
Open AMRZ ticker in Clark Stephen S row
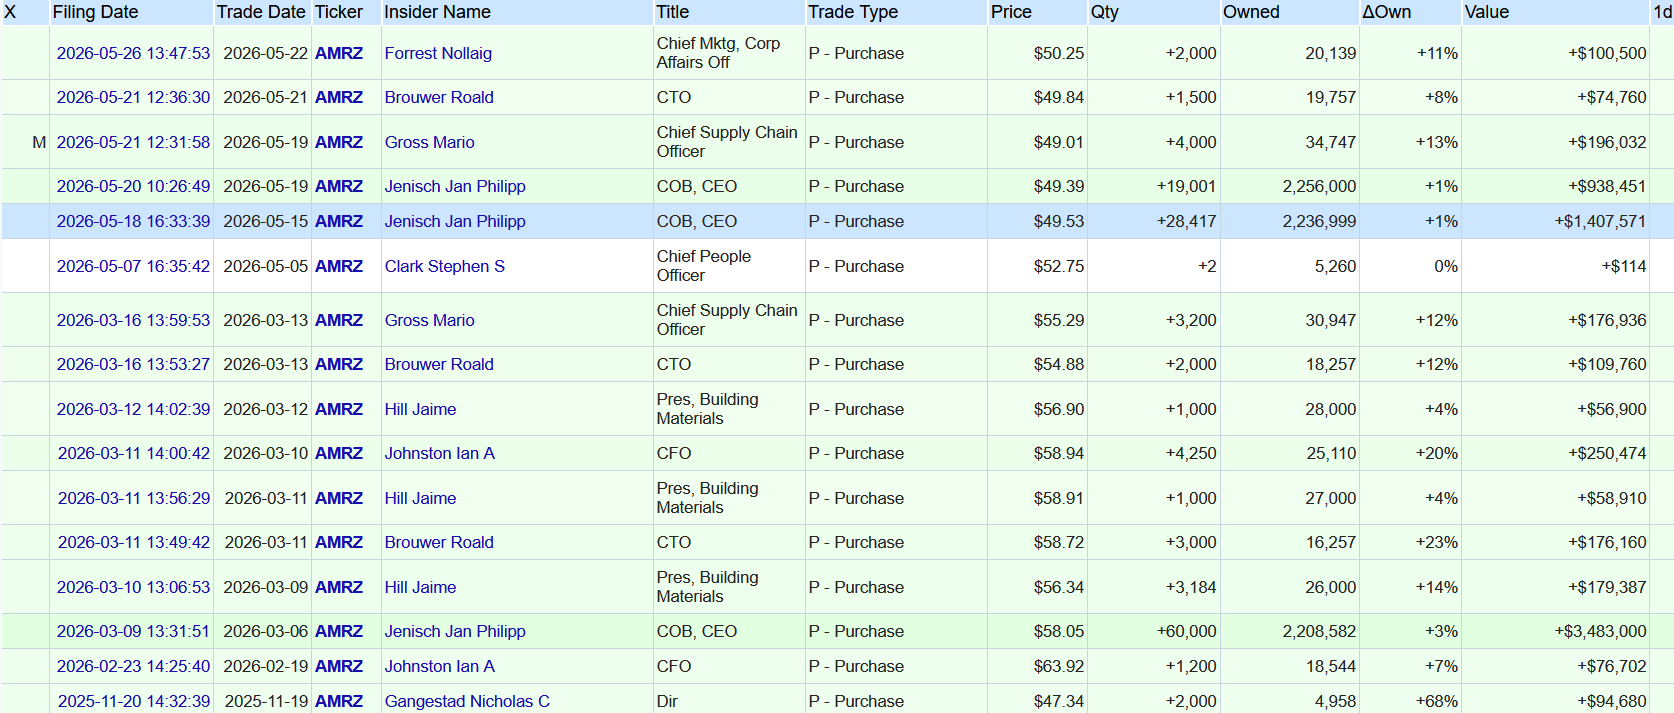[x=339, y=266]
